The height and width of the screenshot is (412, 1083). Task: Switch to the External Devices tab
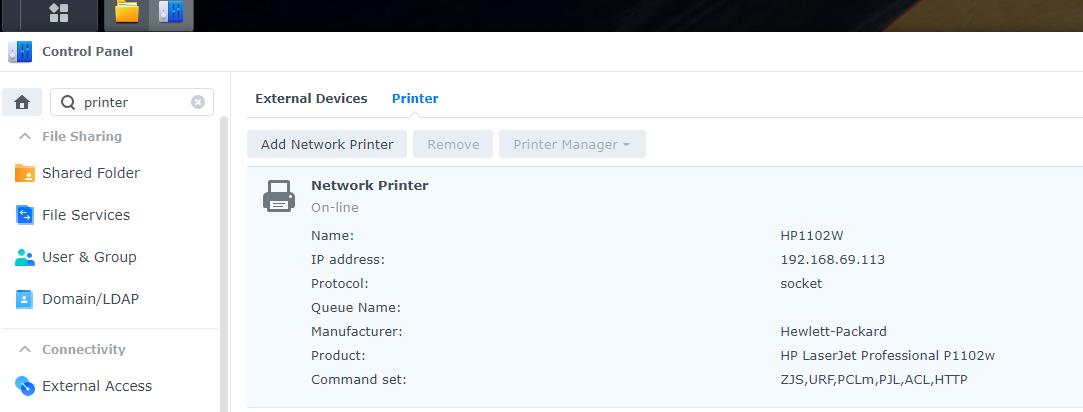click(x=311, y=99)
